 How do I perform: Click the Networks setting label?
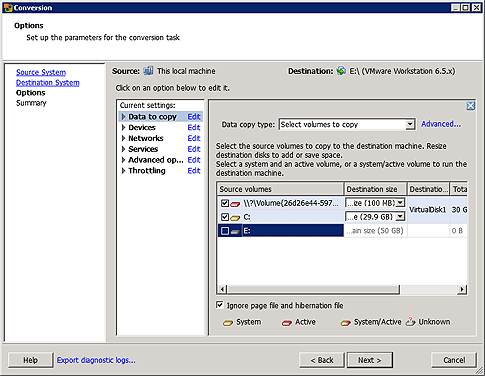[146, 138]
